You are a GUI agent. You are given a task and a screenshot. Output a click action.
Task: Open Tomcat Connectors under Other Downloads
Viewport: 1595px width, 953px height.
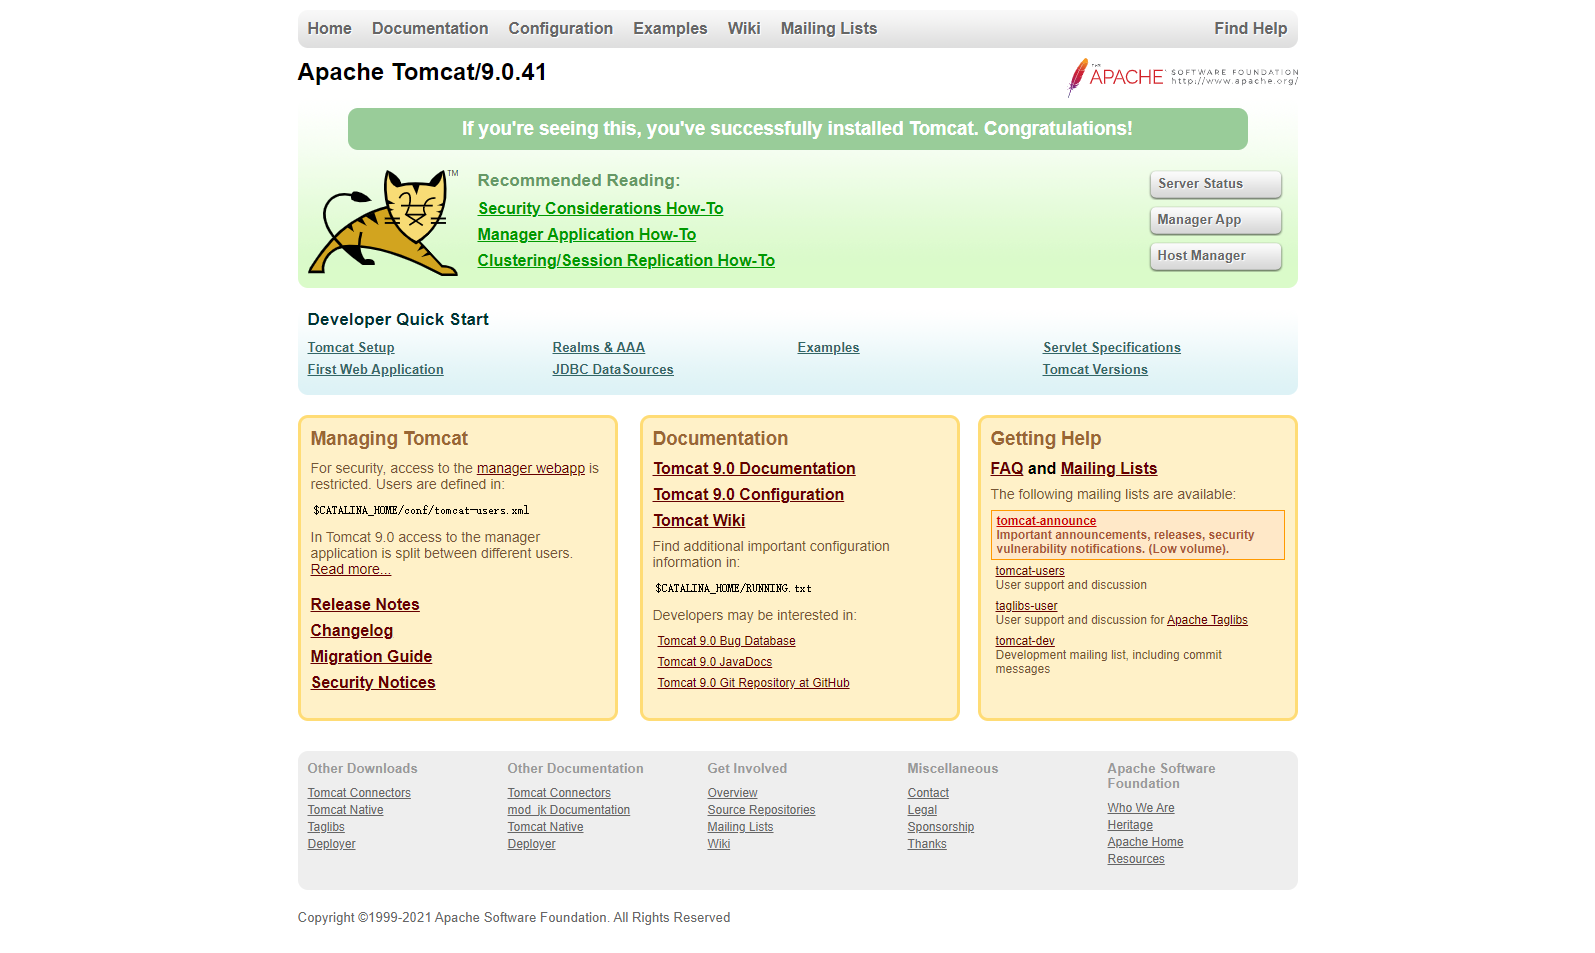click(359, 793)
